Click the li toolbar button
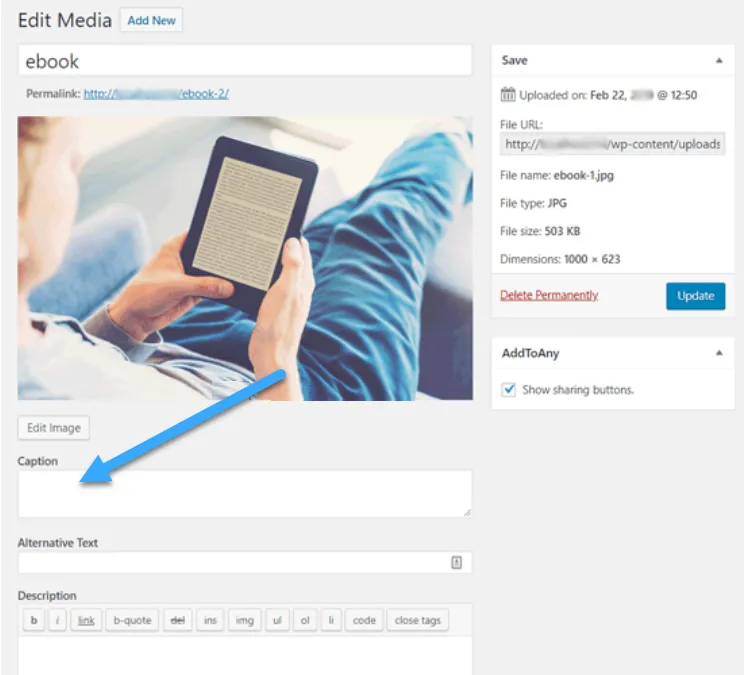This screenshot has width=745, height=675. click(331, 620)
